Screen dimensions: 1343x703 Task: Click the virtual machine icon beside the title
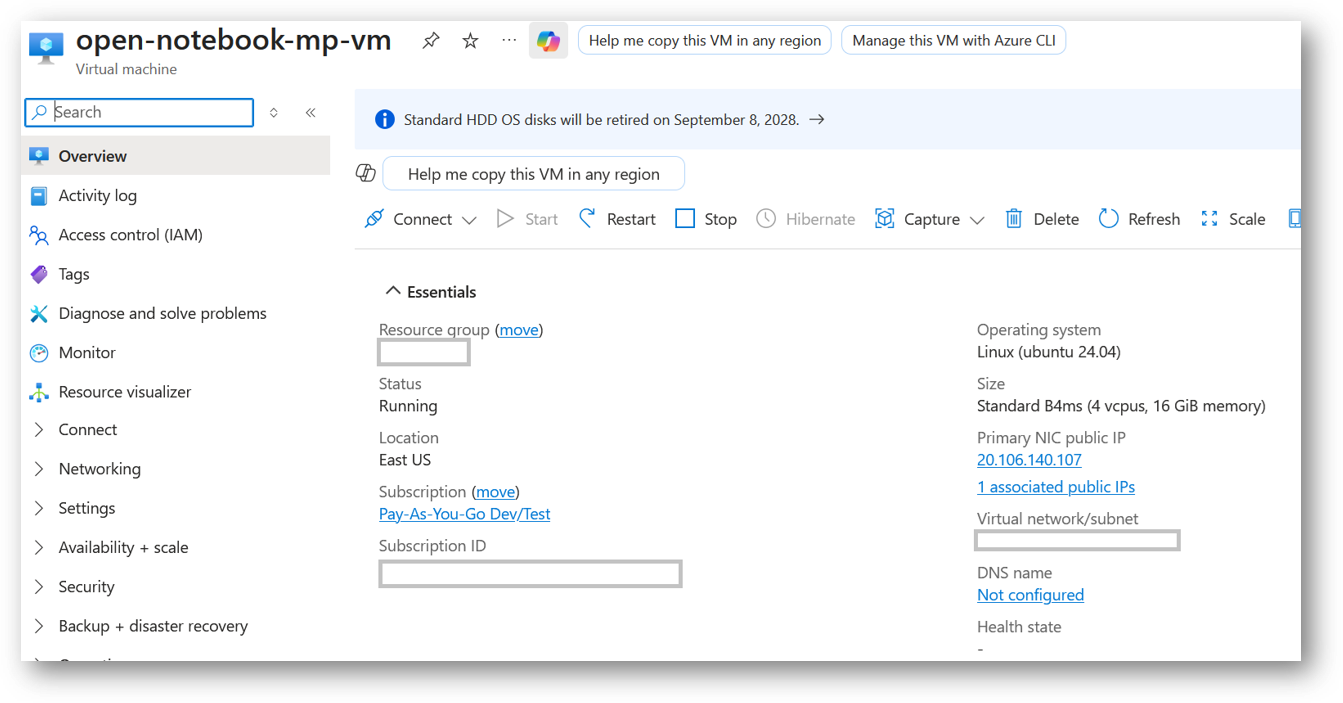point(46,47)
